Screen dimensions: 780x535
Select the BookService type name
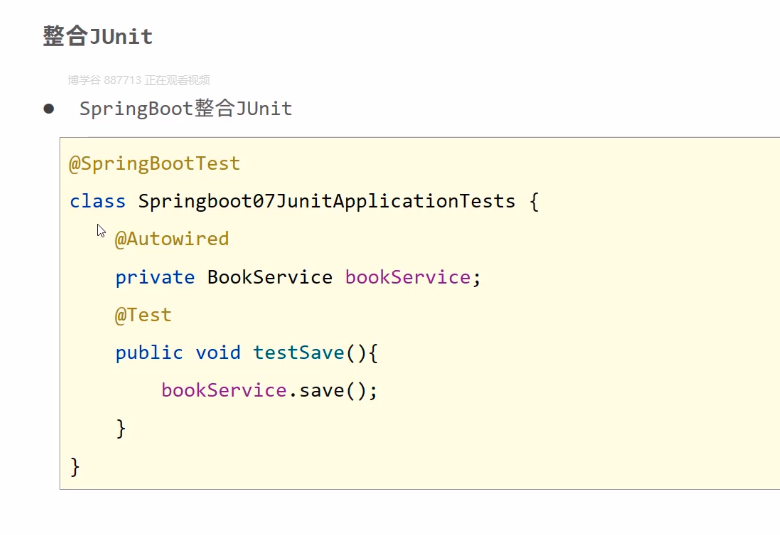270,277
